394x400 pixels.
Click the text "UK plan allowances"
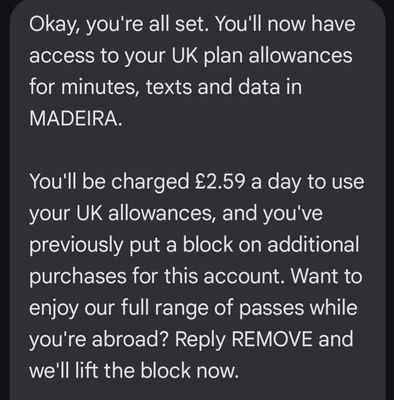262,55
